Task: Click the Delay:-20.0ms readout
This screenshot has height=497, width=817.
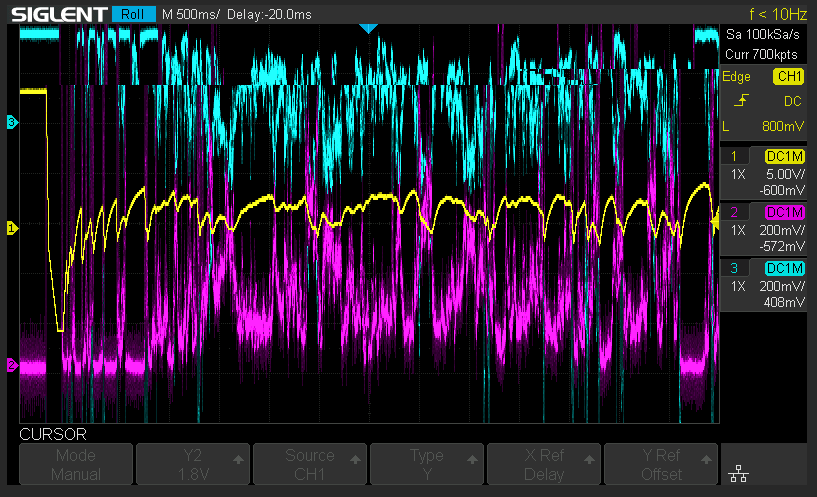Action: click(269, 15)
